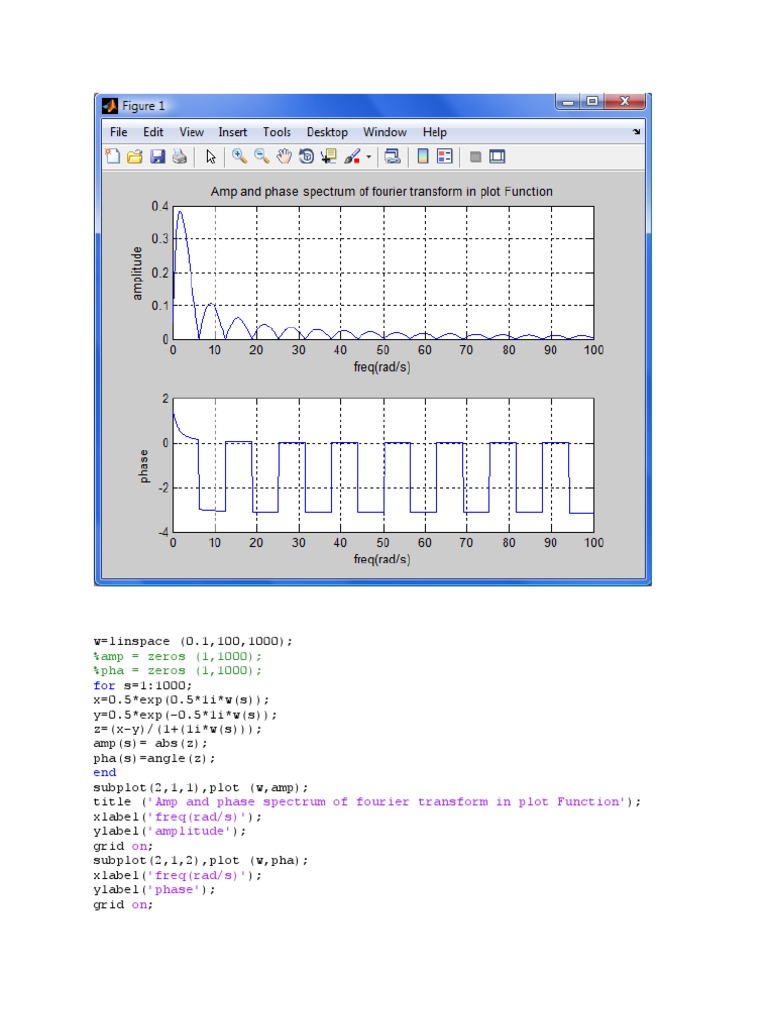
Task: Enable the Rotate 3D tool
Action: (x=306, y=156)
